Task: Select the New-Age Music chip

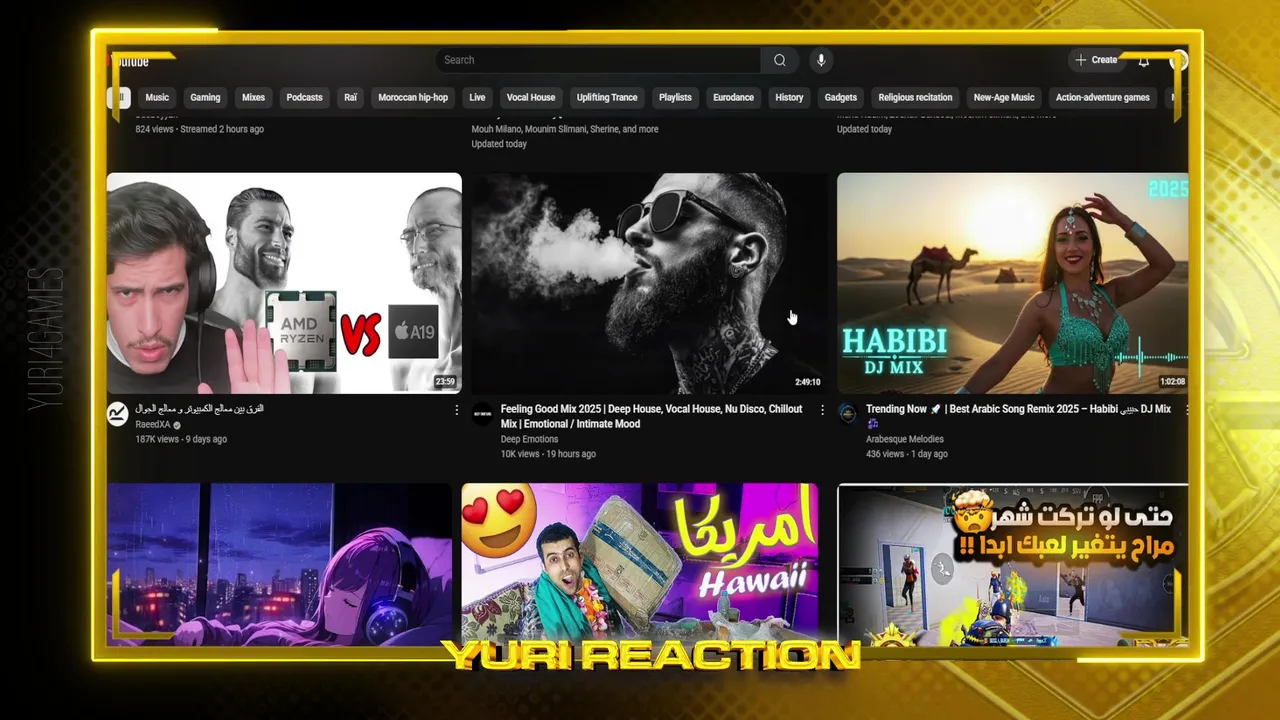Action: [1004, 97]
